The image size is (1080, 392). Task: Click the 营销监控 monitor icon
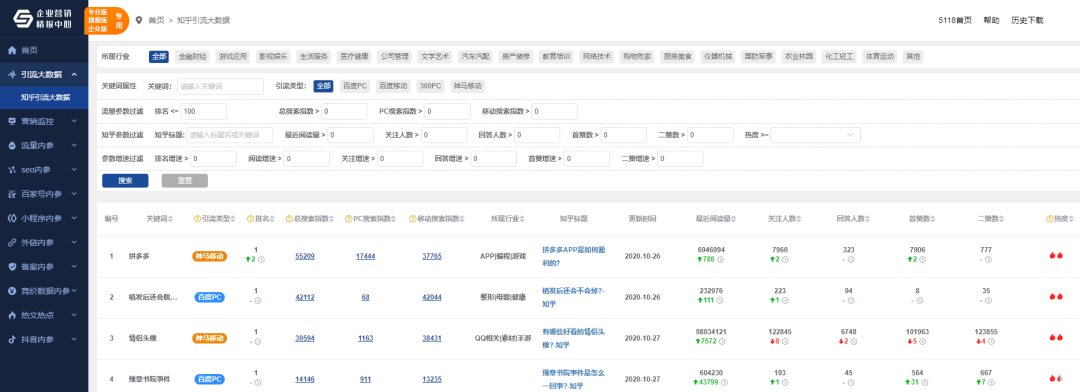[x=12, y=121]
